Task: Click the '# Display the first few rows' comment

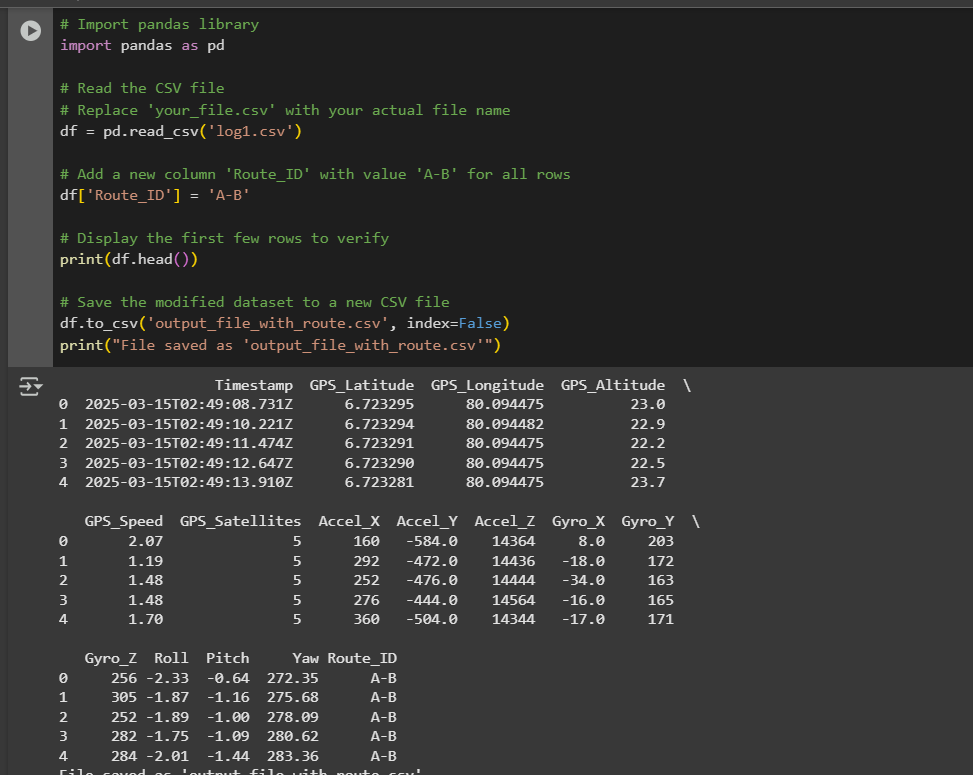Action: (225, 238)
